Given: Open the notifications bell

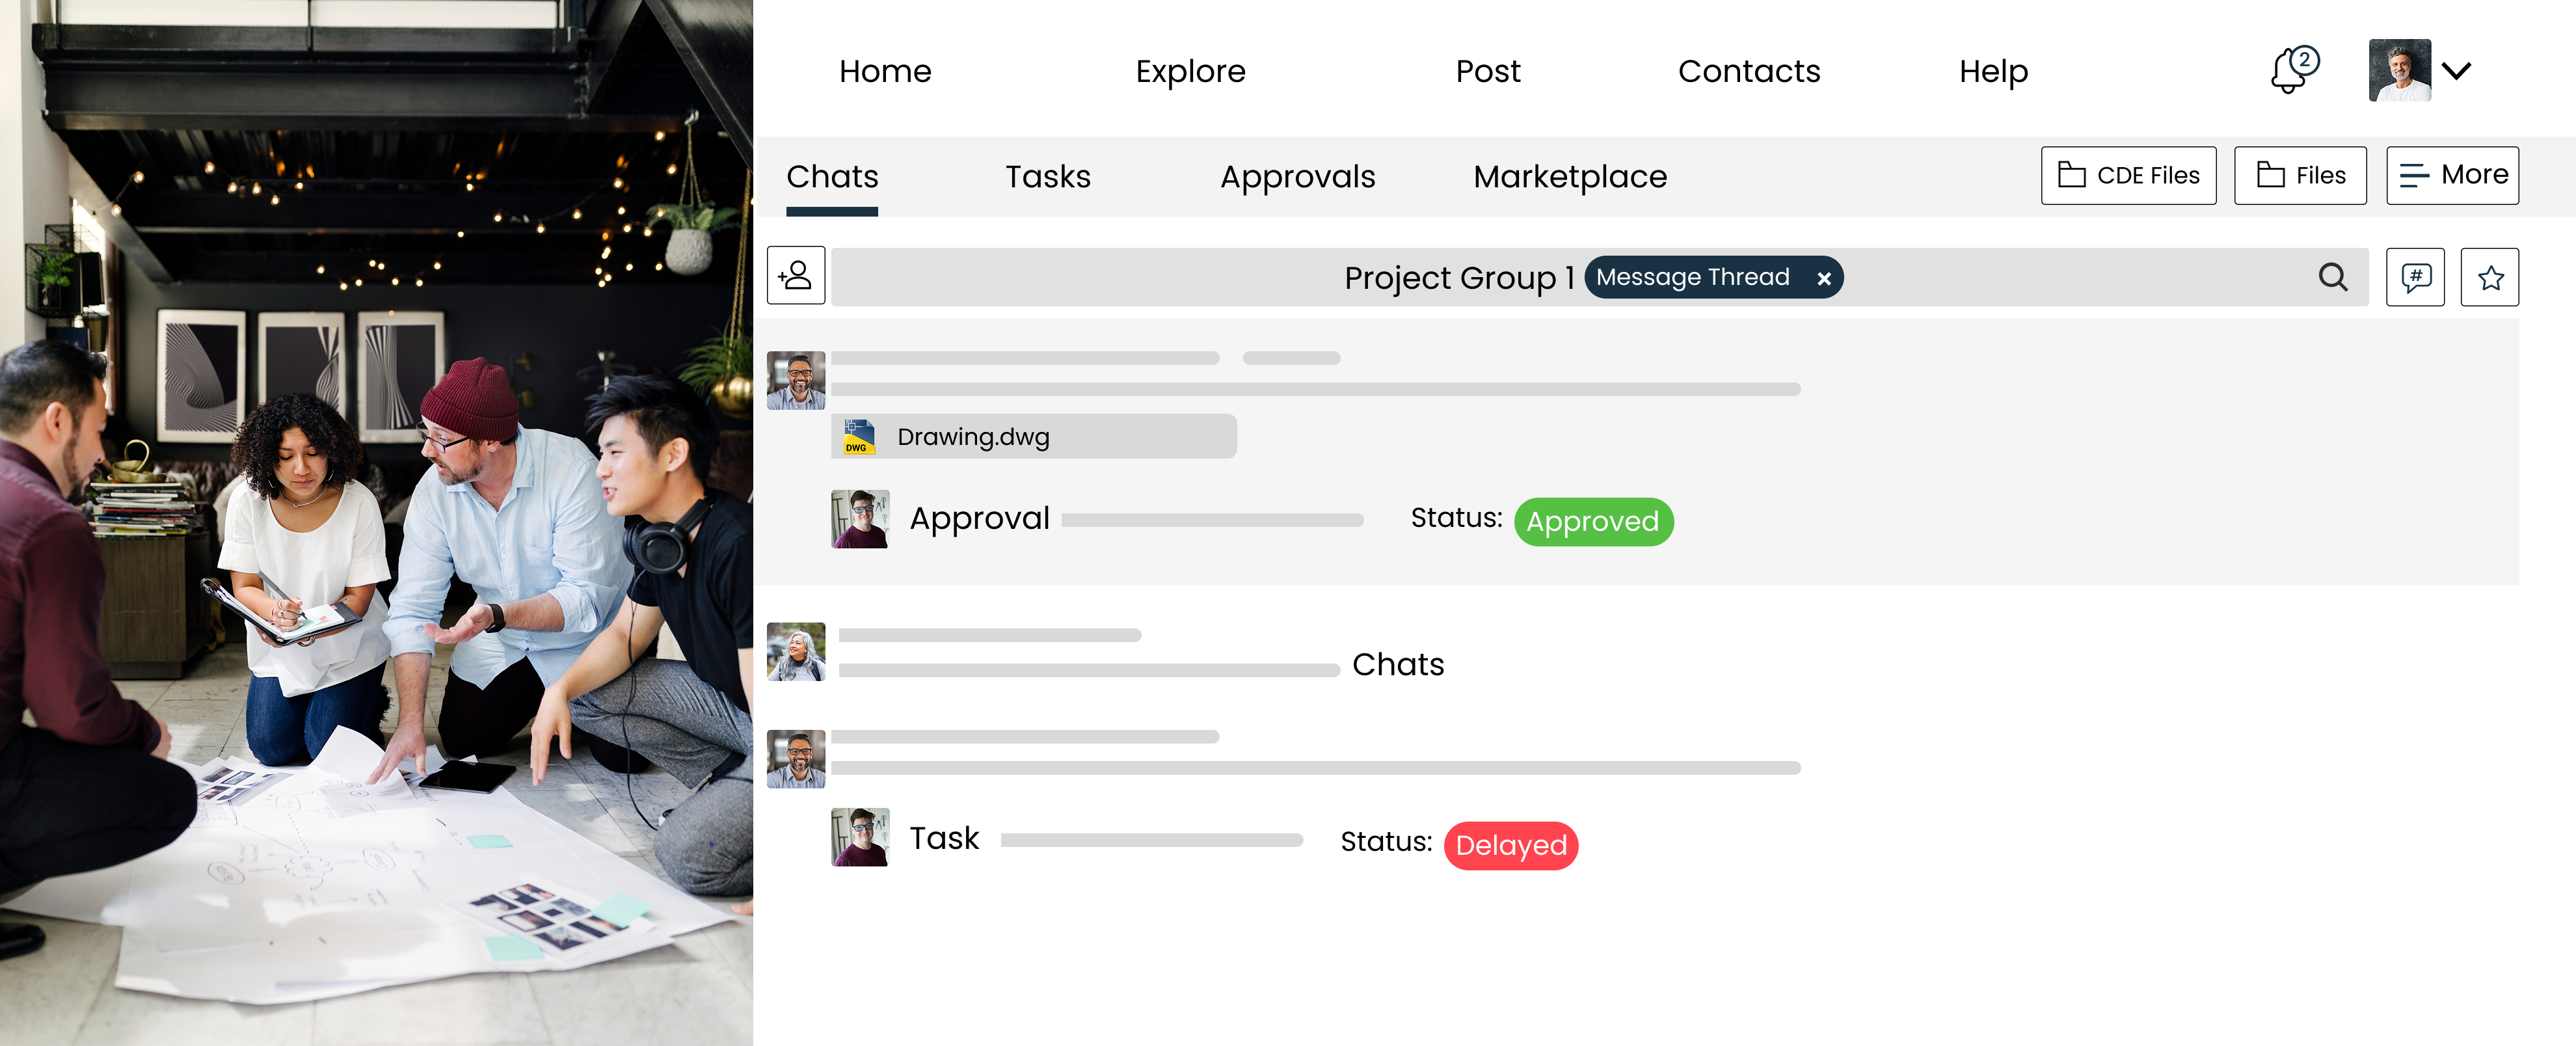Looking at the screenshot, I should click(x=2291, y=71).
